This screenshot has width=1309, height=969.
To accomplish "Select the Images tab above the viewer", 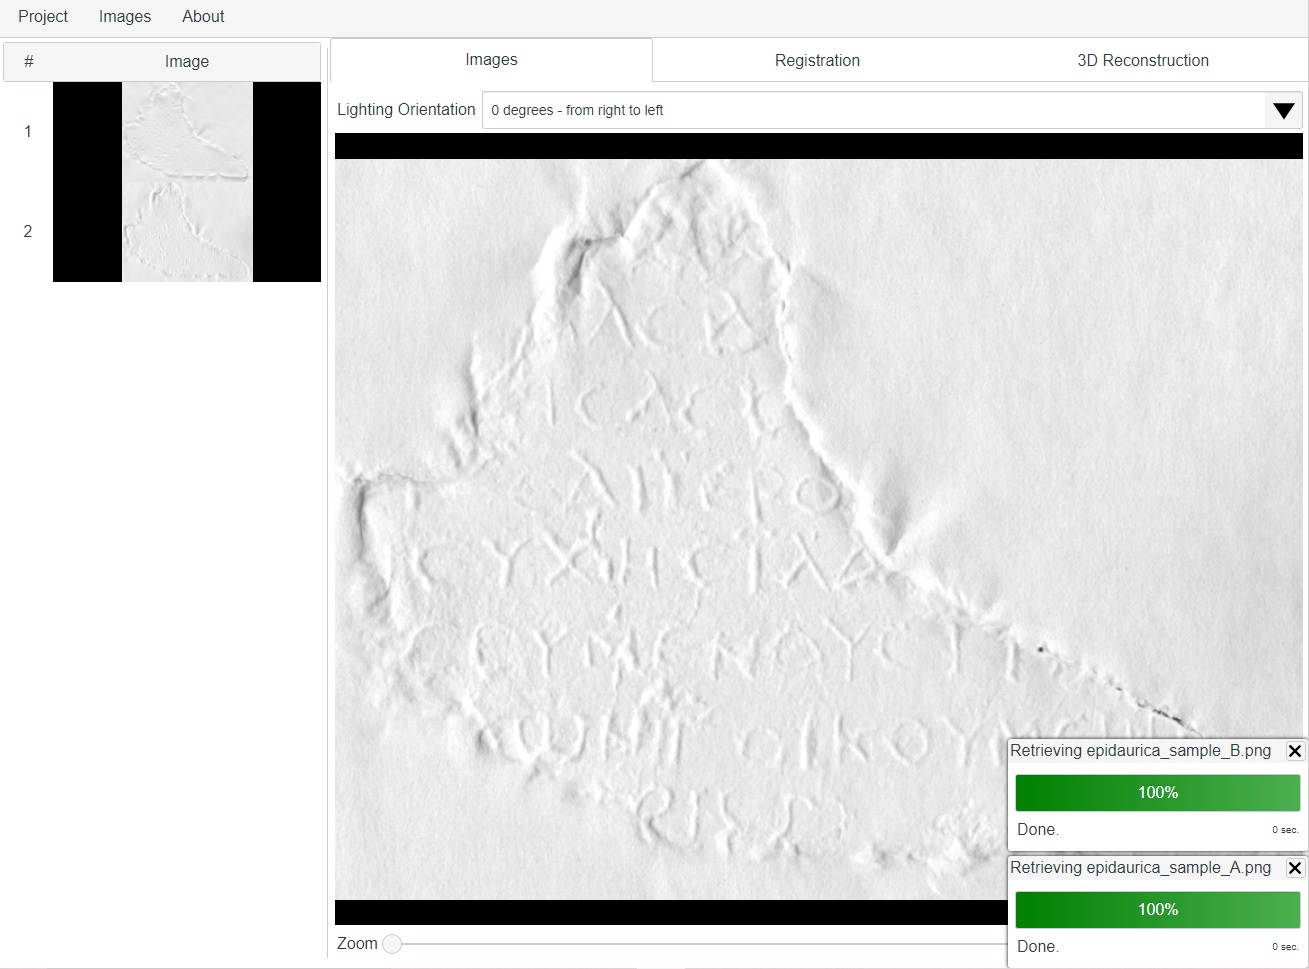I will pos(491,60).
